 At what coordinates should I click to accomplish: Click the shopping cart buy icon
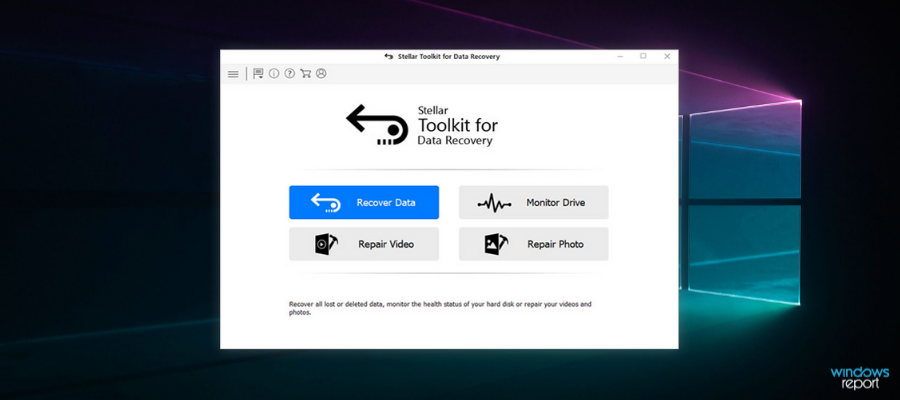305,73
